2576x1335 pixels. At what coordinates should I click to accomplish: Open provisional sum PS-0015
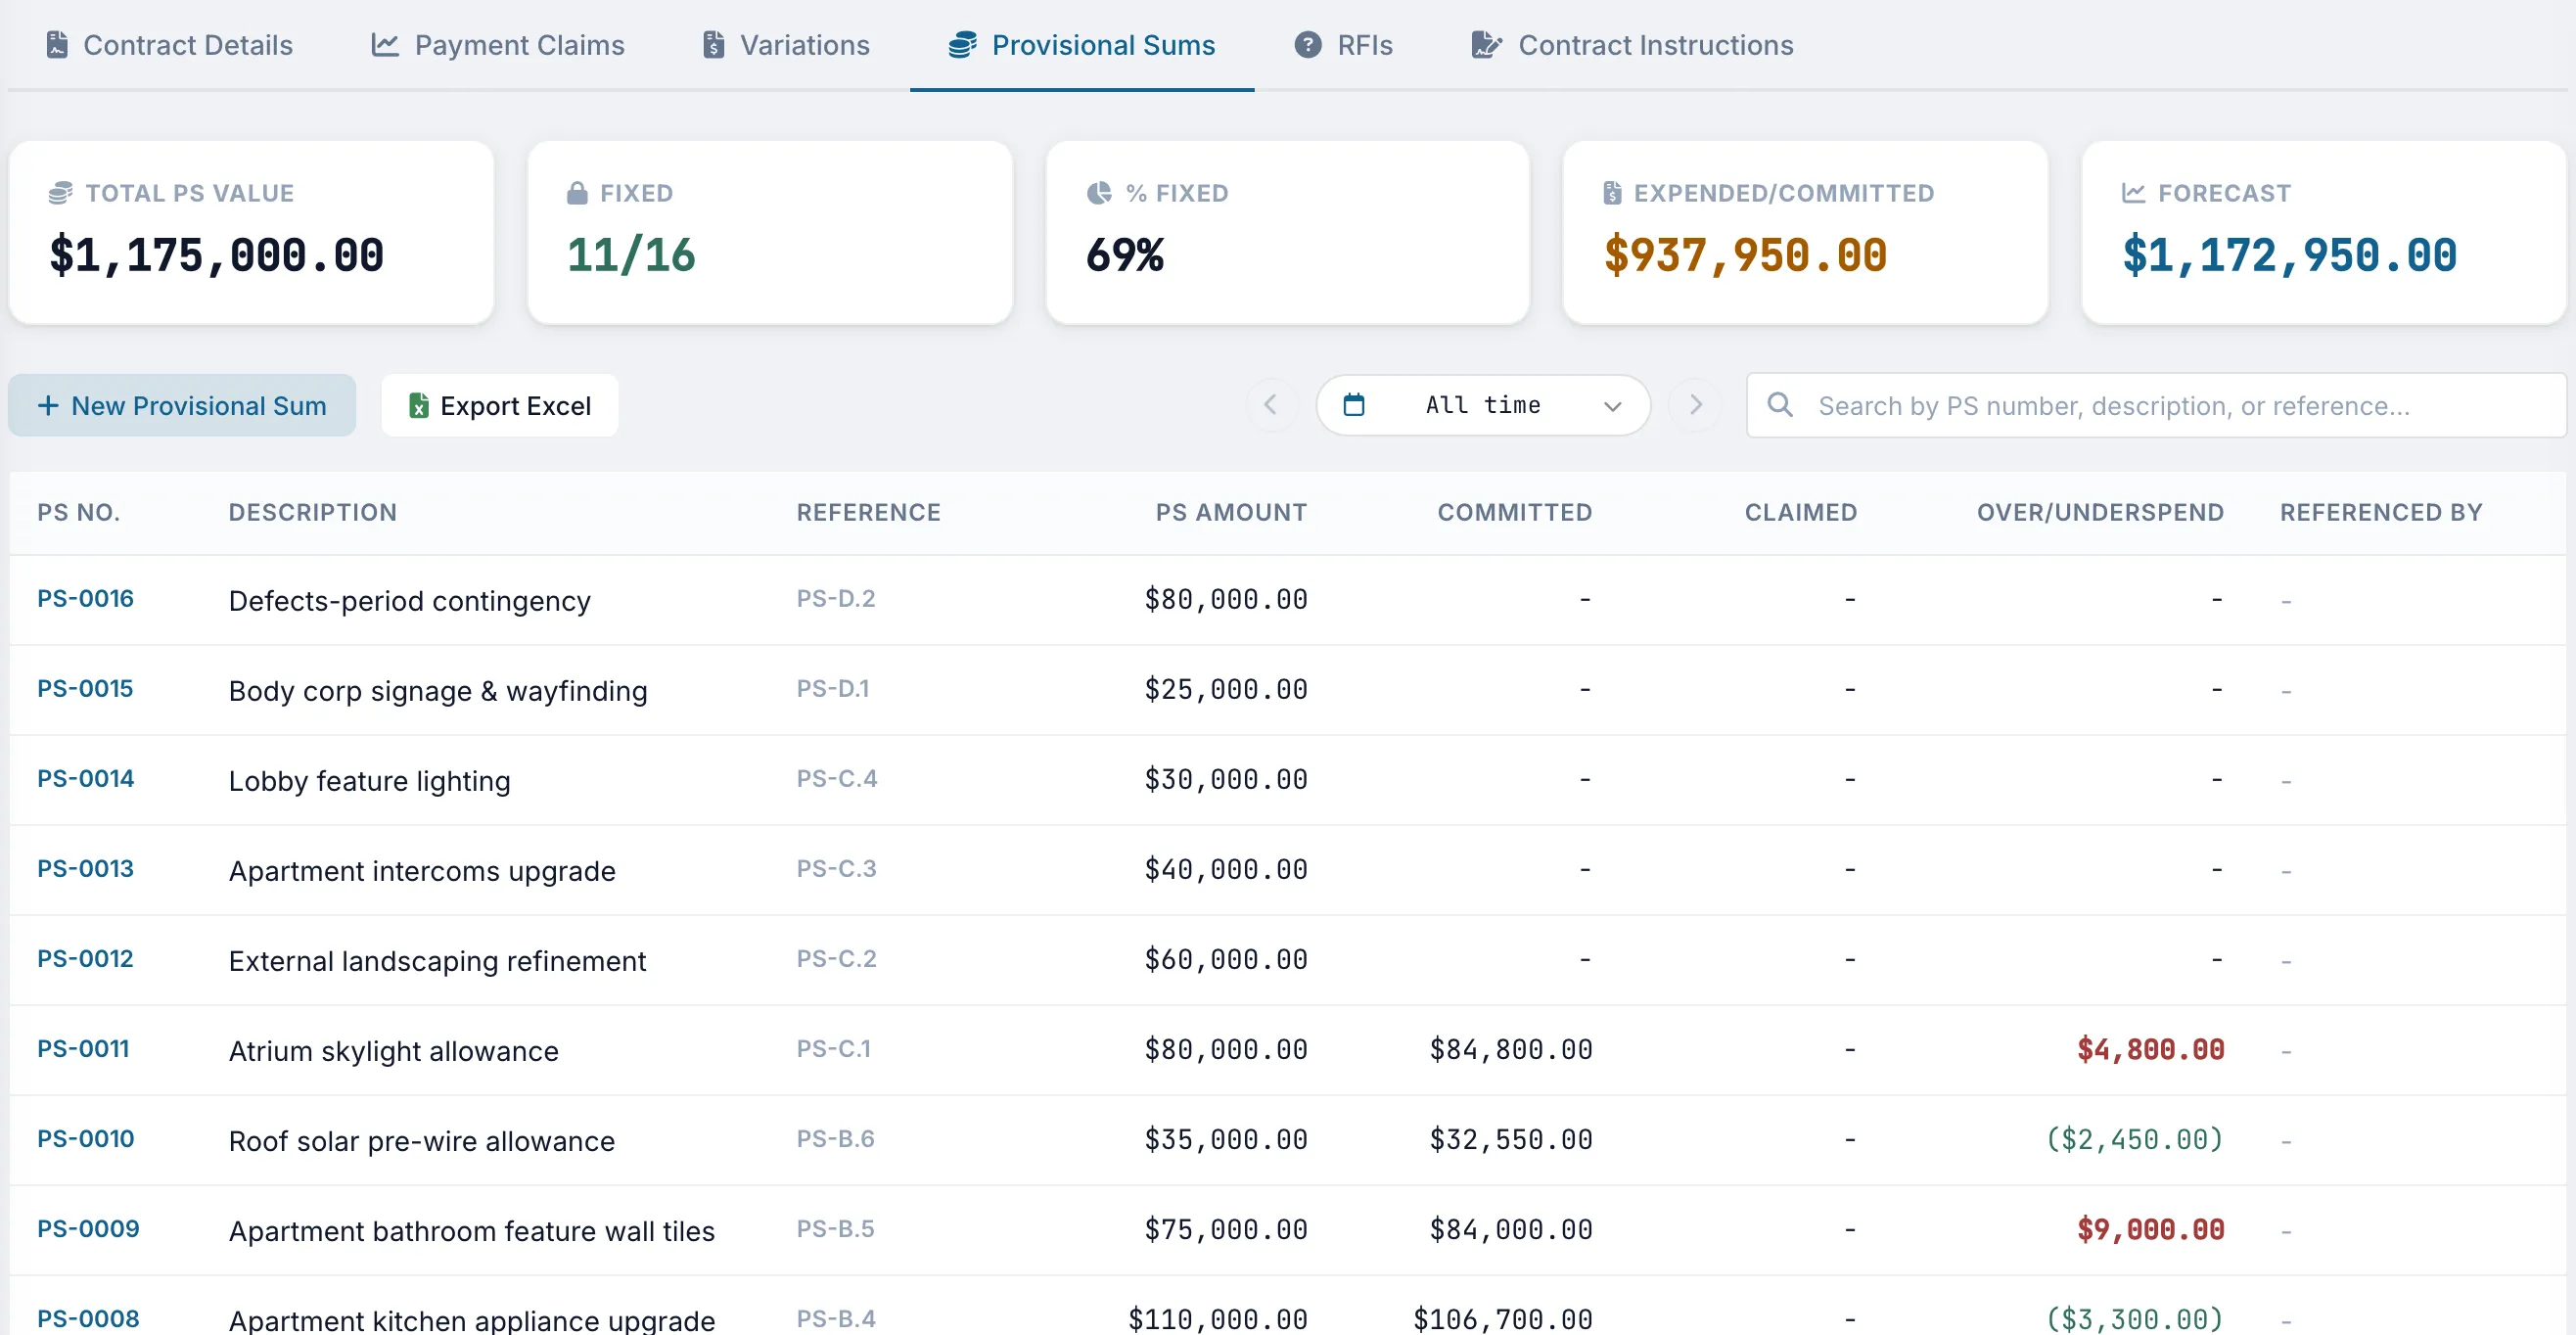coord(85,688)
